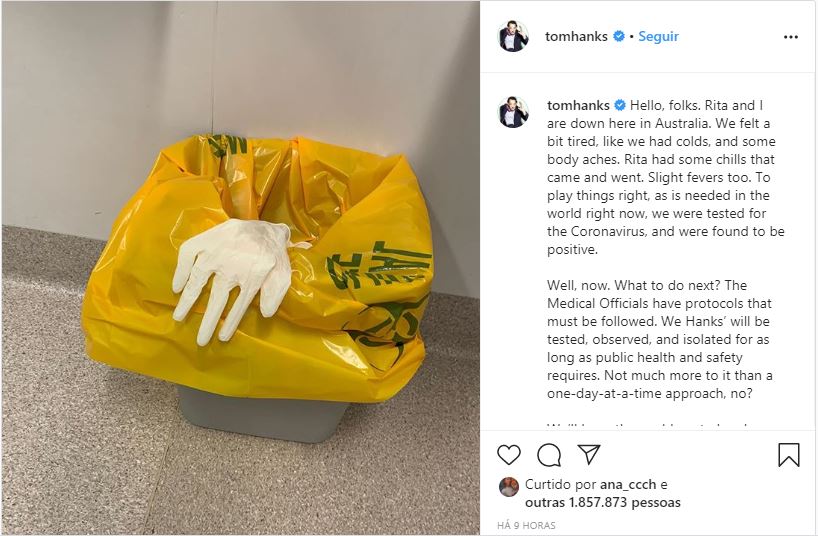Click verified badge next to caption username
Viewport: 818px width, 536px height.
(620, 105)
